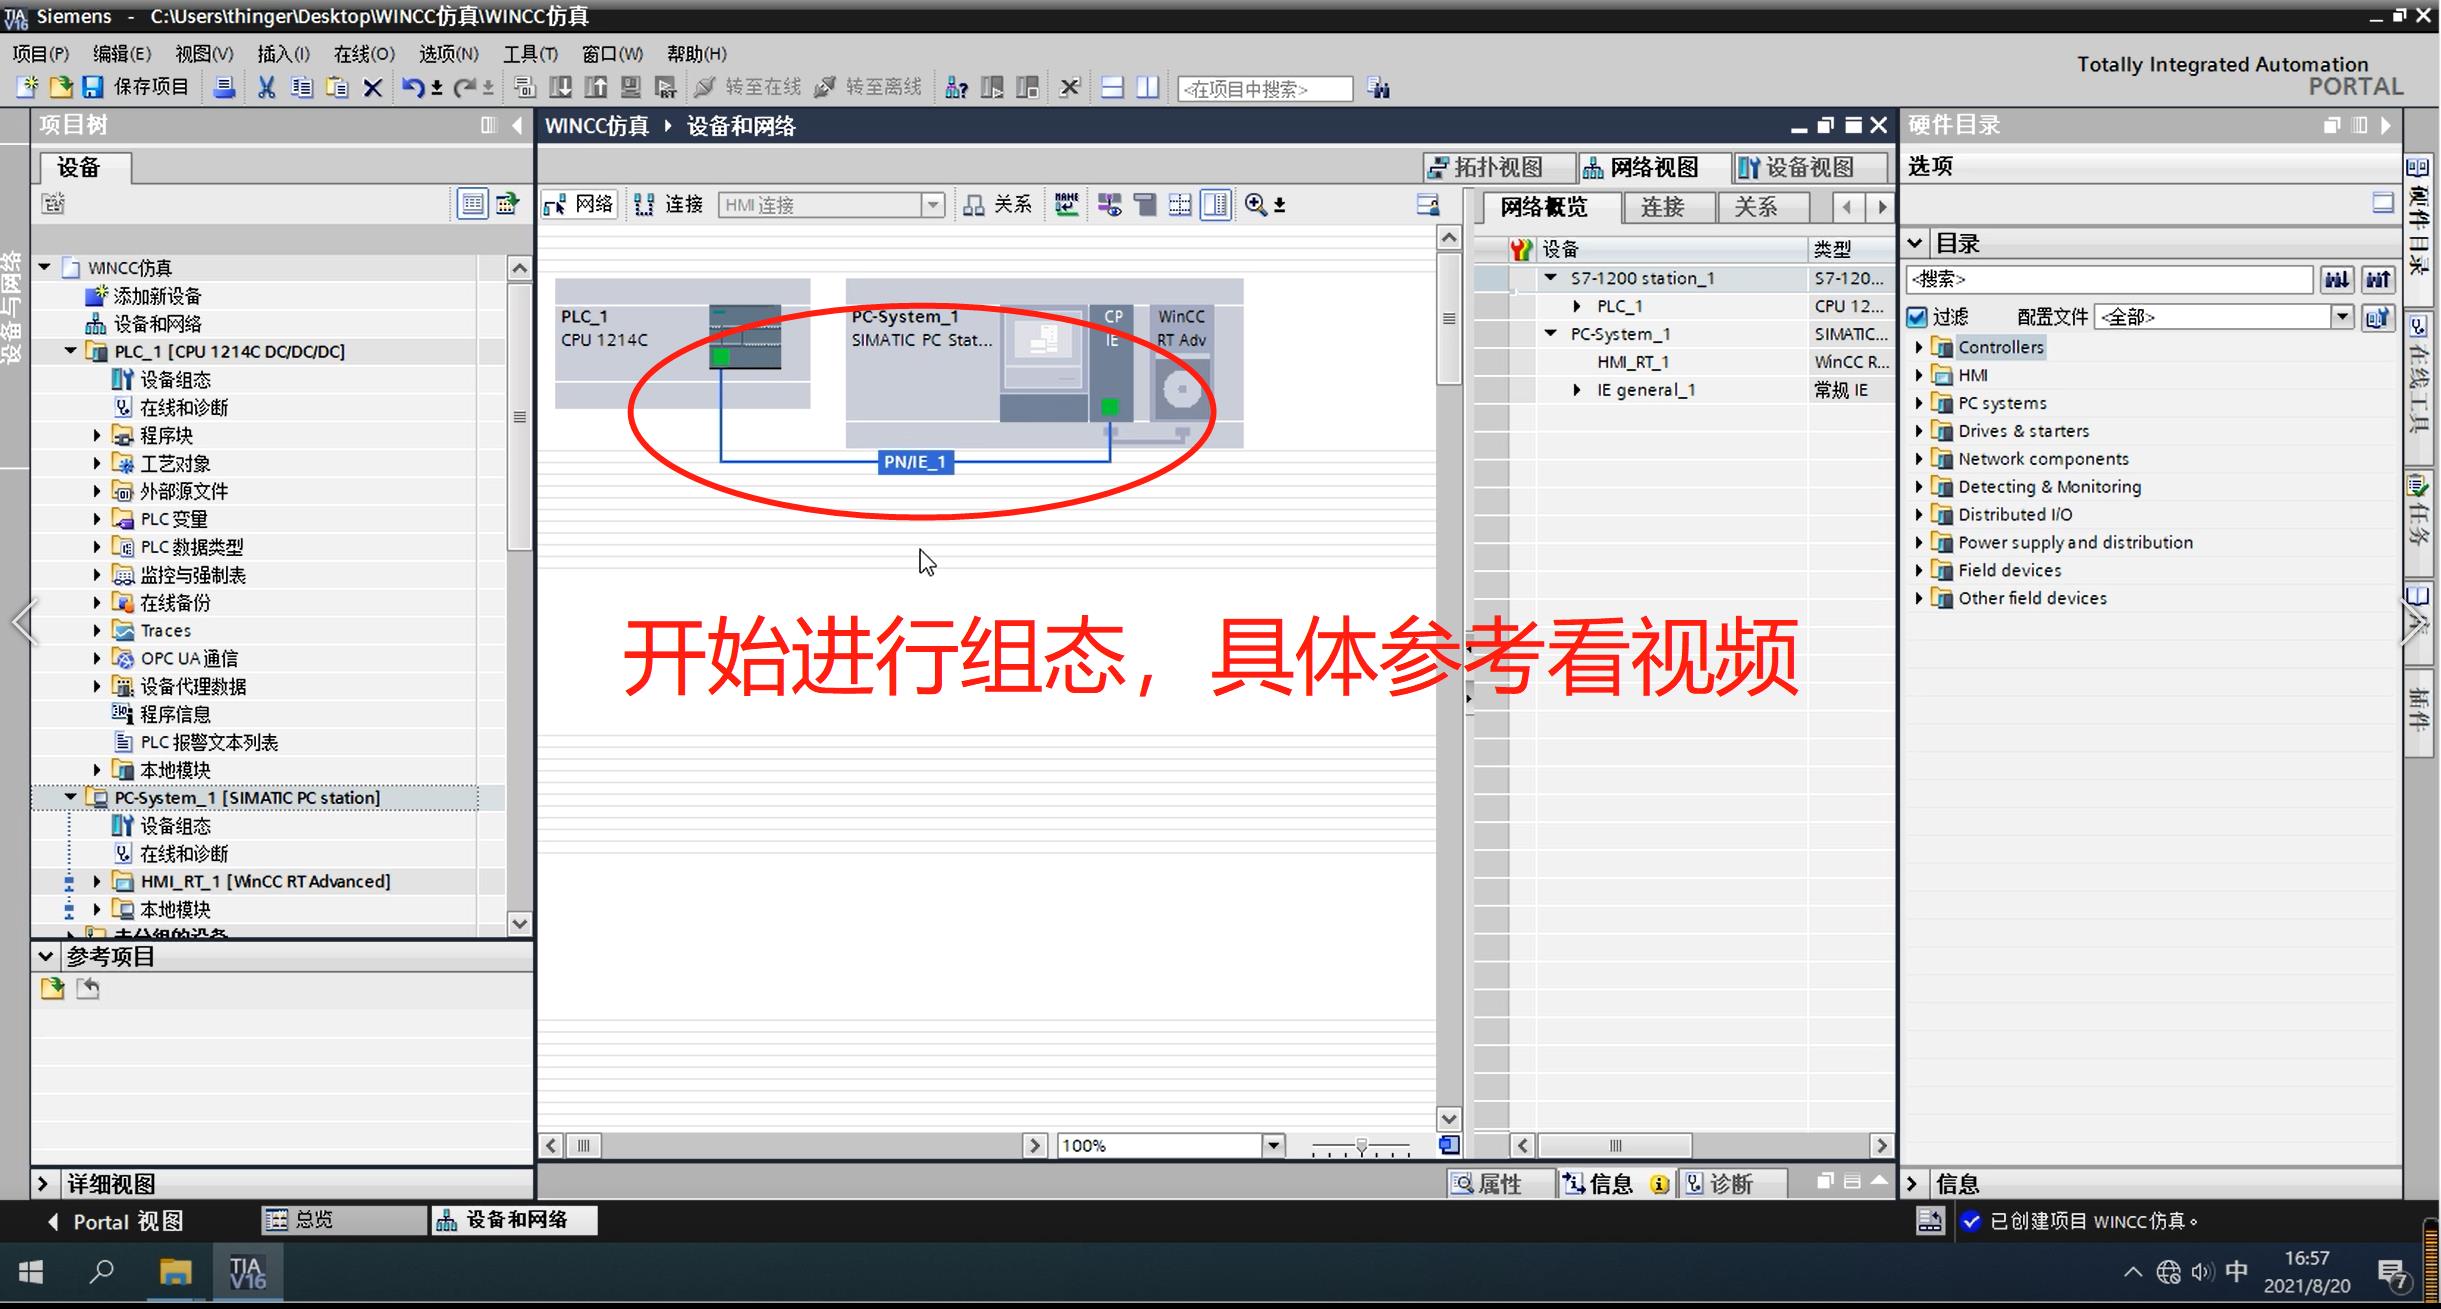Toggle the 过滤 filter checkbox
This screenshot has height=1309, width=2441.
1917,317
